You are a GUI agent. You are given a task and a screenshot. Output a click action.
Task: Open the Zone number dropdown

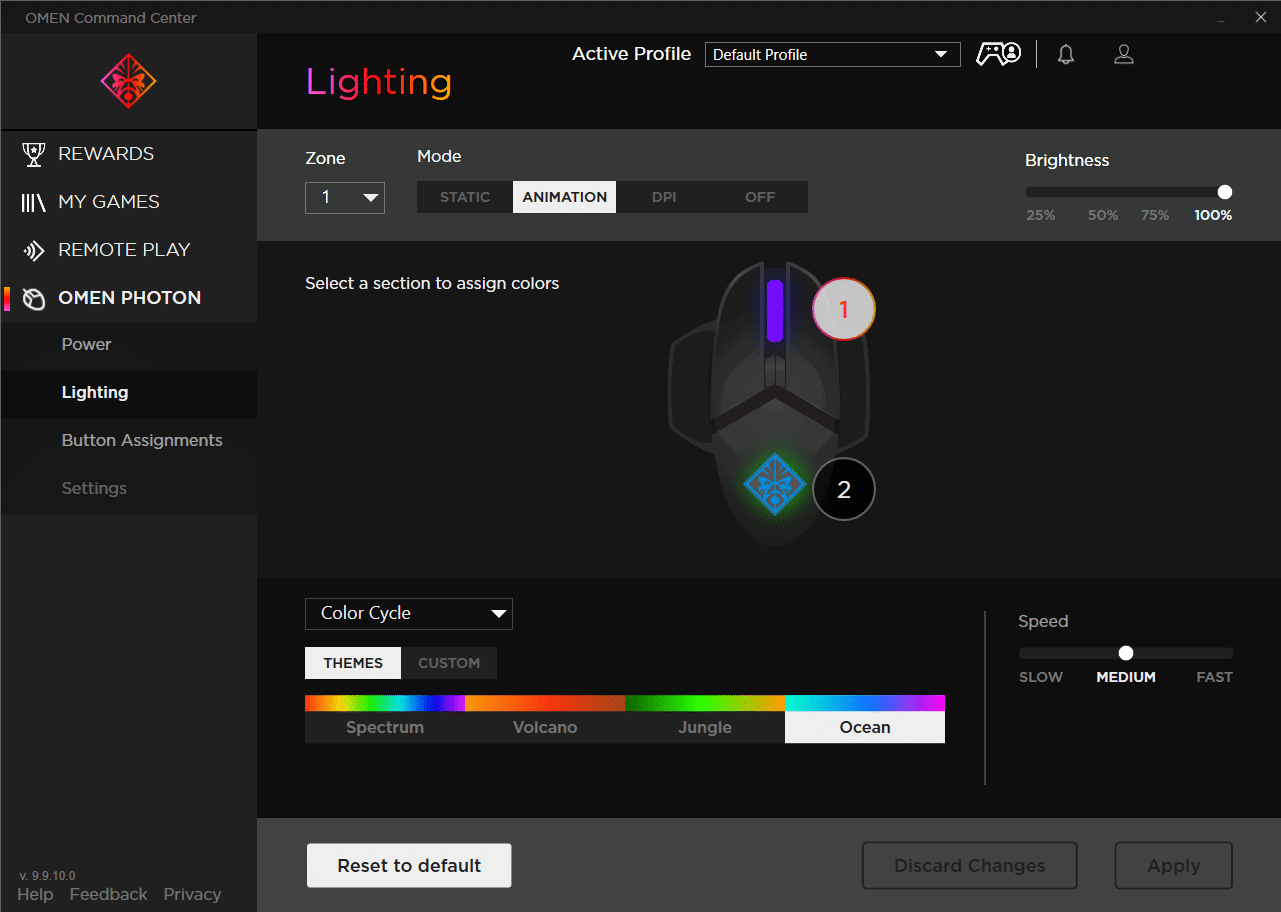tap(345, 197)
